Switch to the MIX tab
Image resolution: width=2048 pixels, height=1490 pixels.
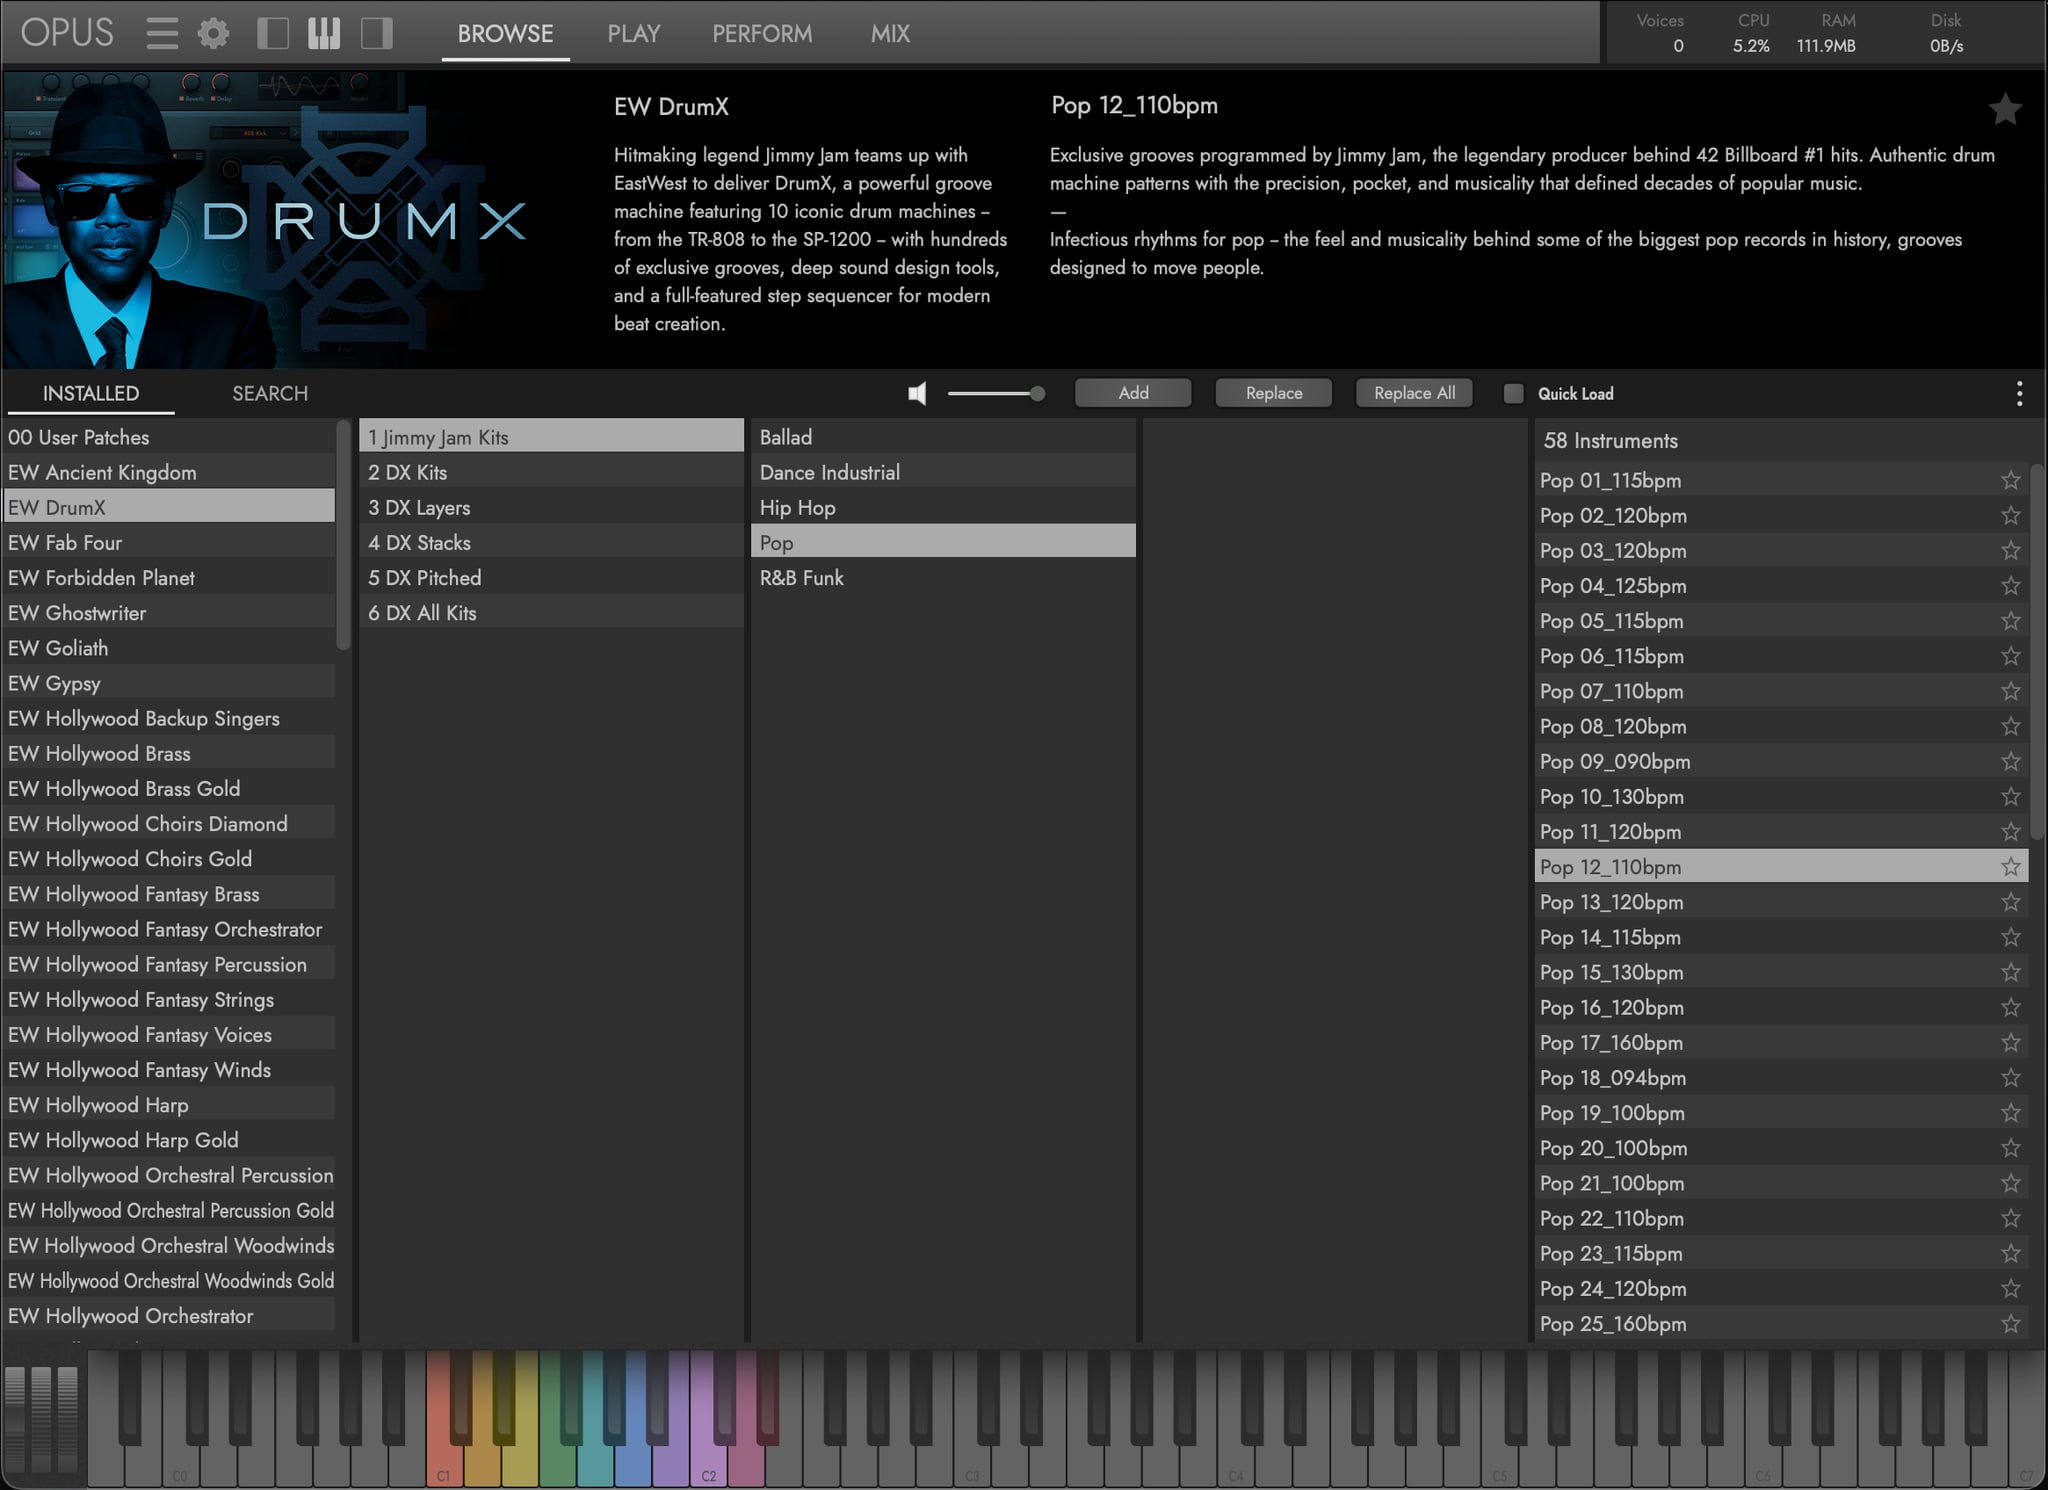click(x=890, y=34)
